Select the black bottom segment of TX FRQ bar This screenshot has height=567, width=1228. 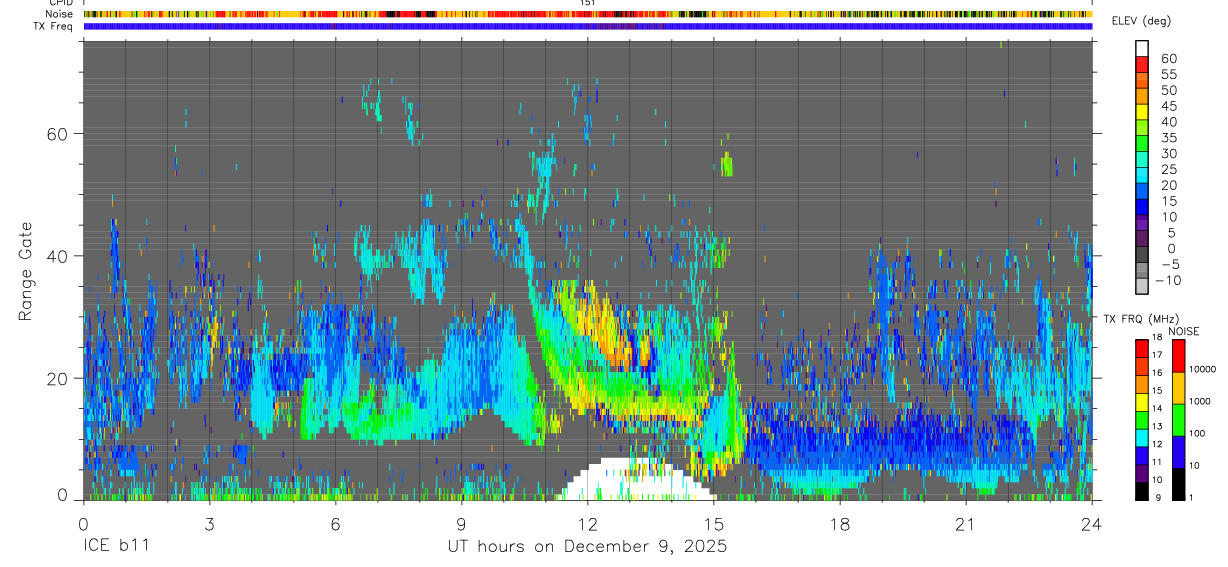click(1142, 491)
